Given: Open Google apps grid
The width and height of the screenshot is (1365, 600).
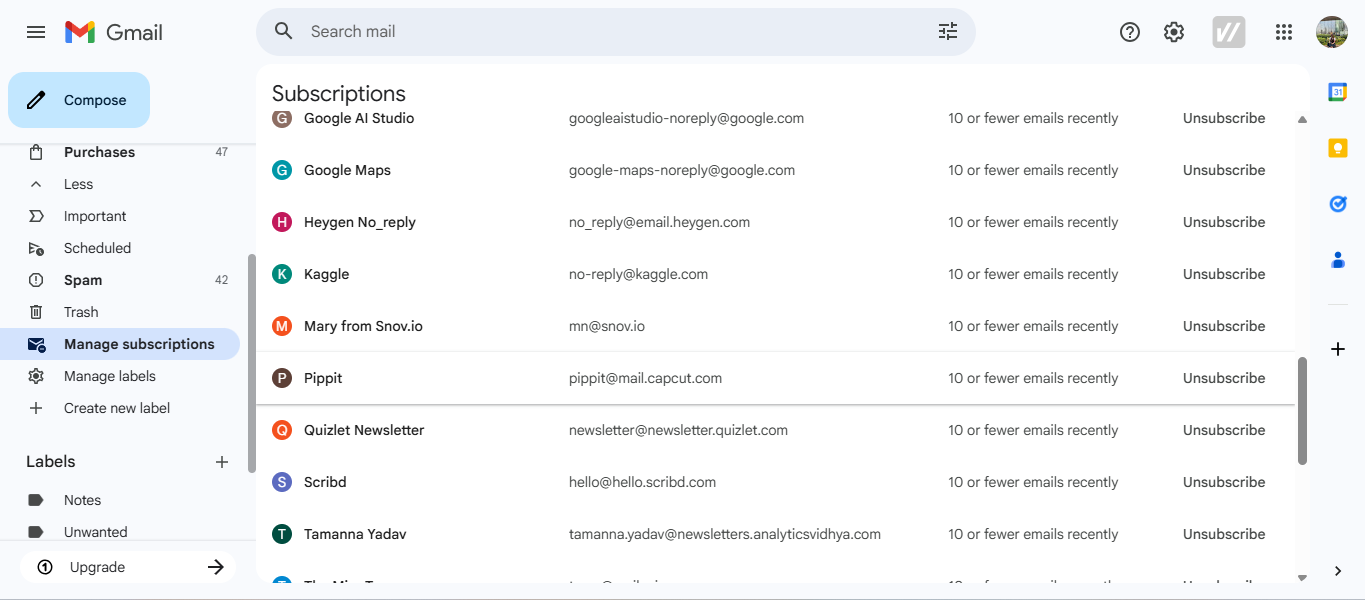Looking at the screenshot, I should point(1284,32).
